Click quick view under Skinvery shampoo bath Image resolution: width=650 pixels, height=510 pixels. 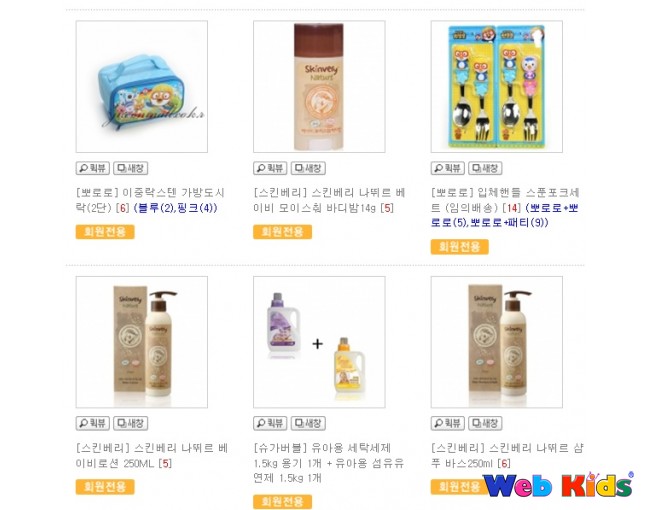click(447, 423)
